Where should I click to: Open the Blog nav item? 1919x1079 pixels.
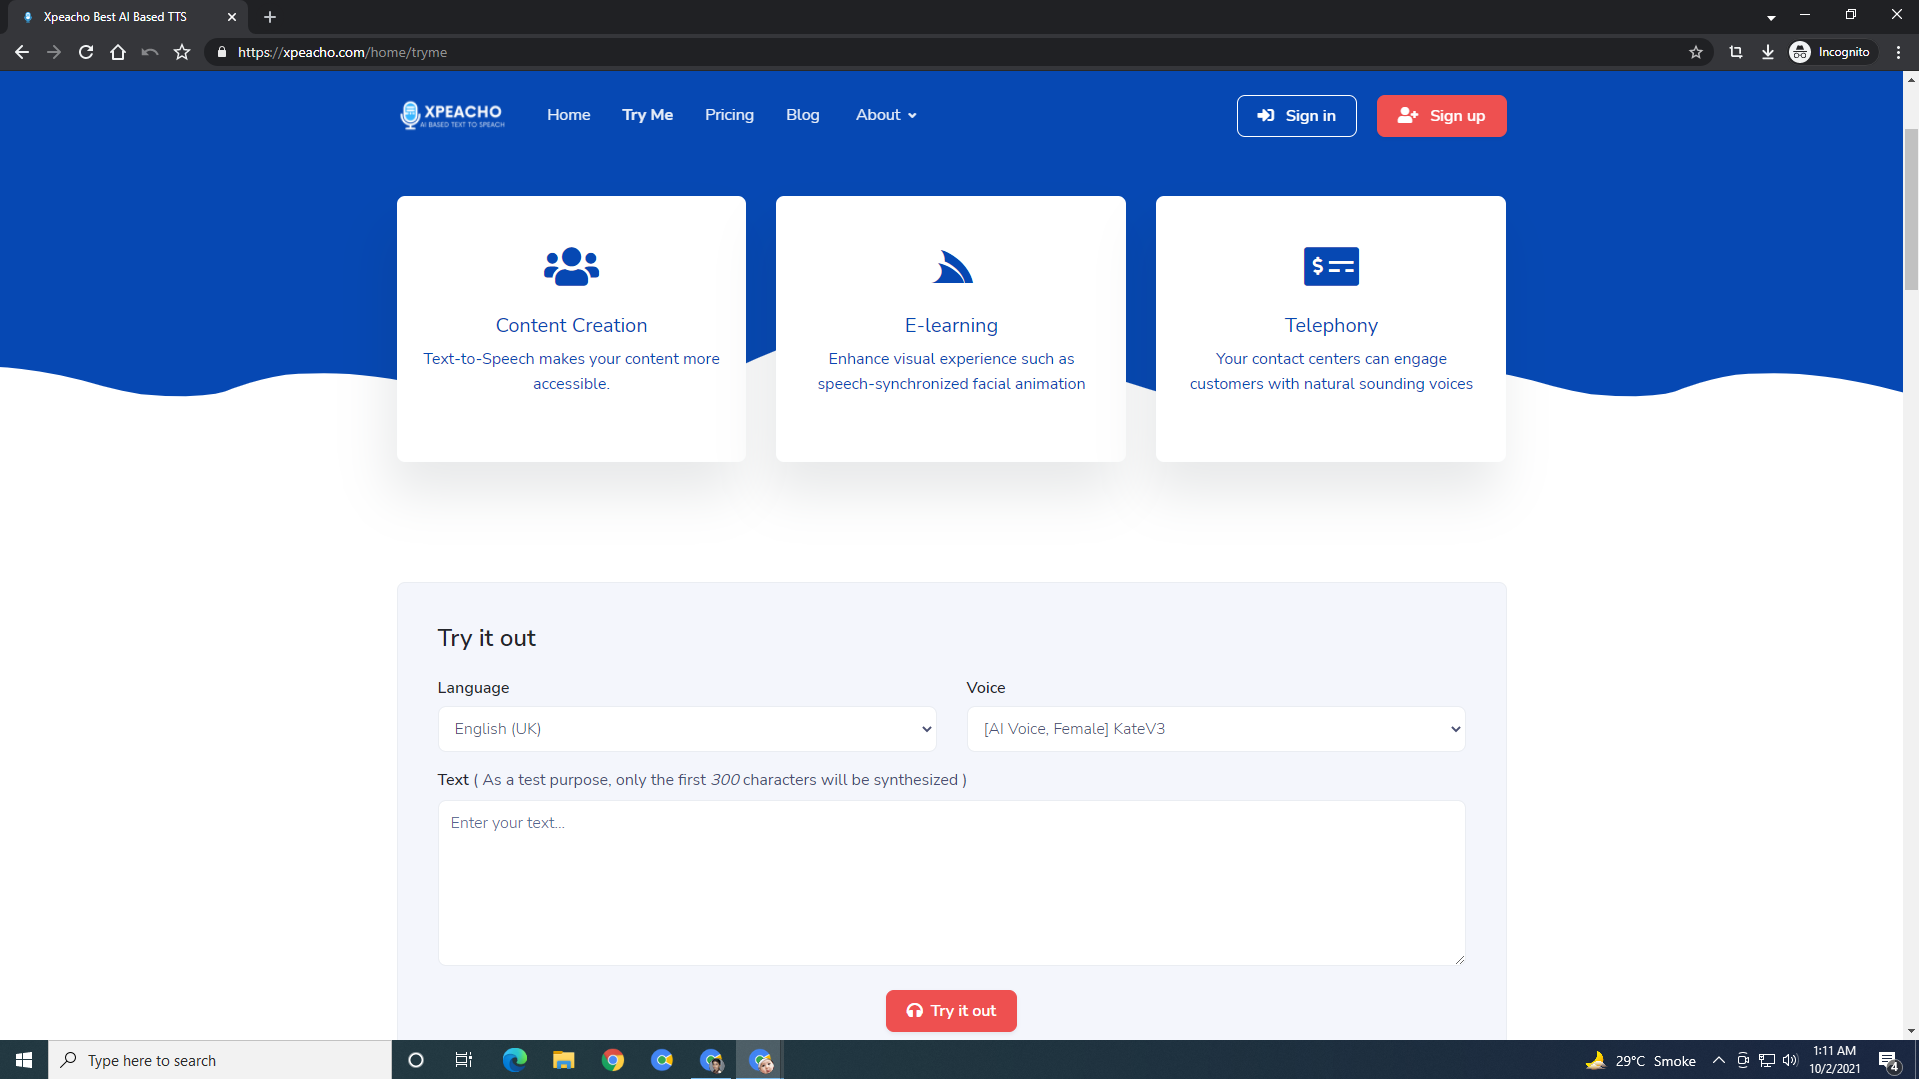point(803,115)
